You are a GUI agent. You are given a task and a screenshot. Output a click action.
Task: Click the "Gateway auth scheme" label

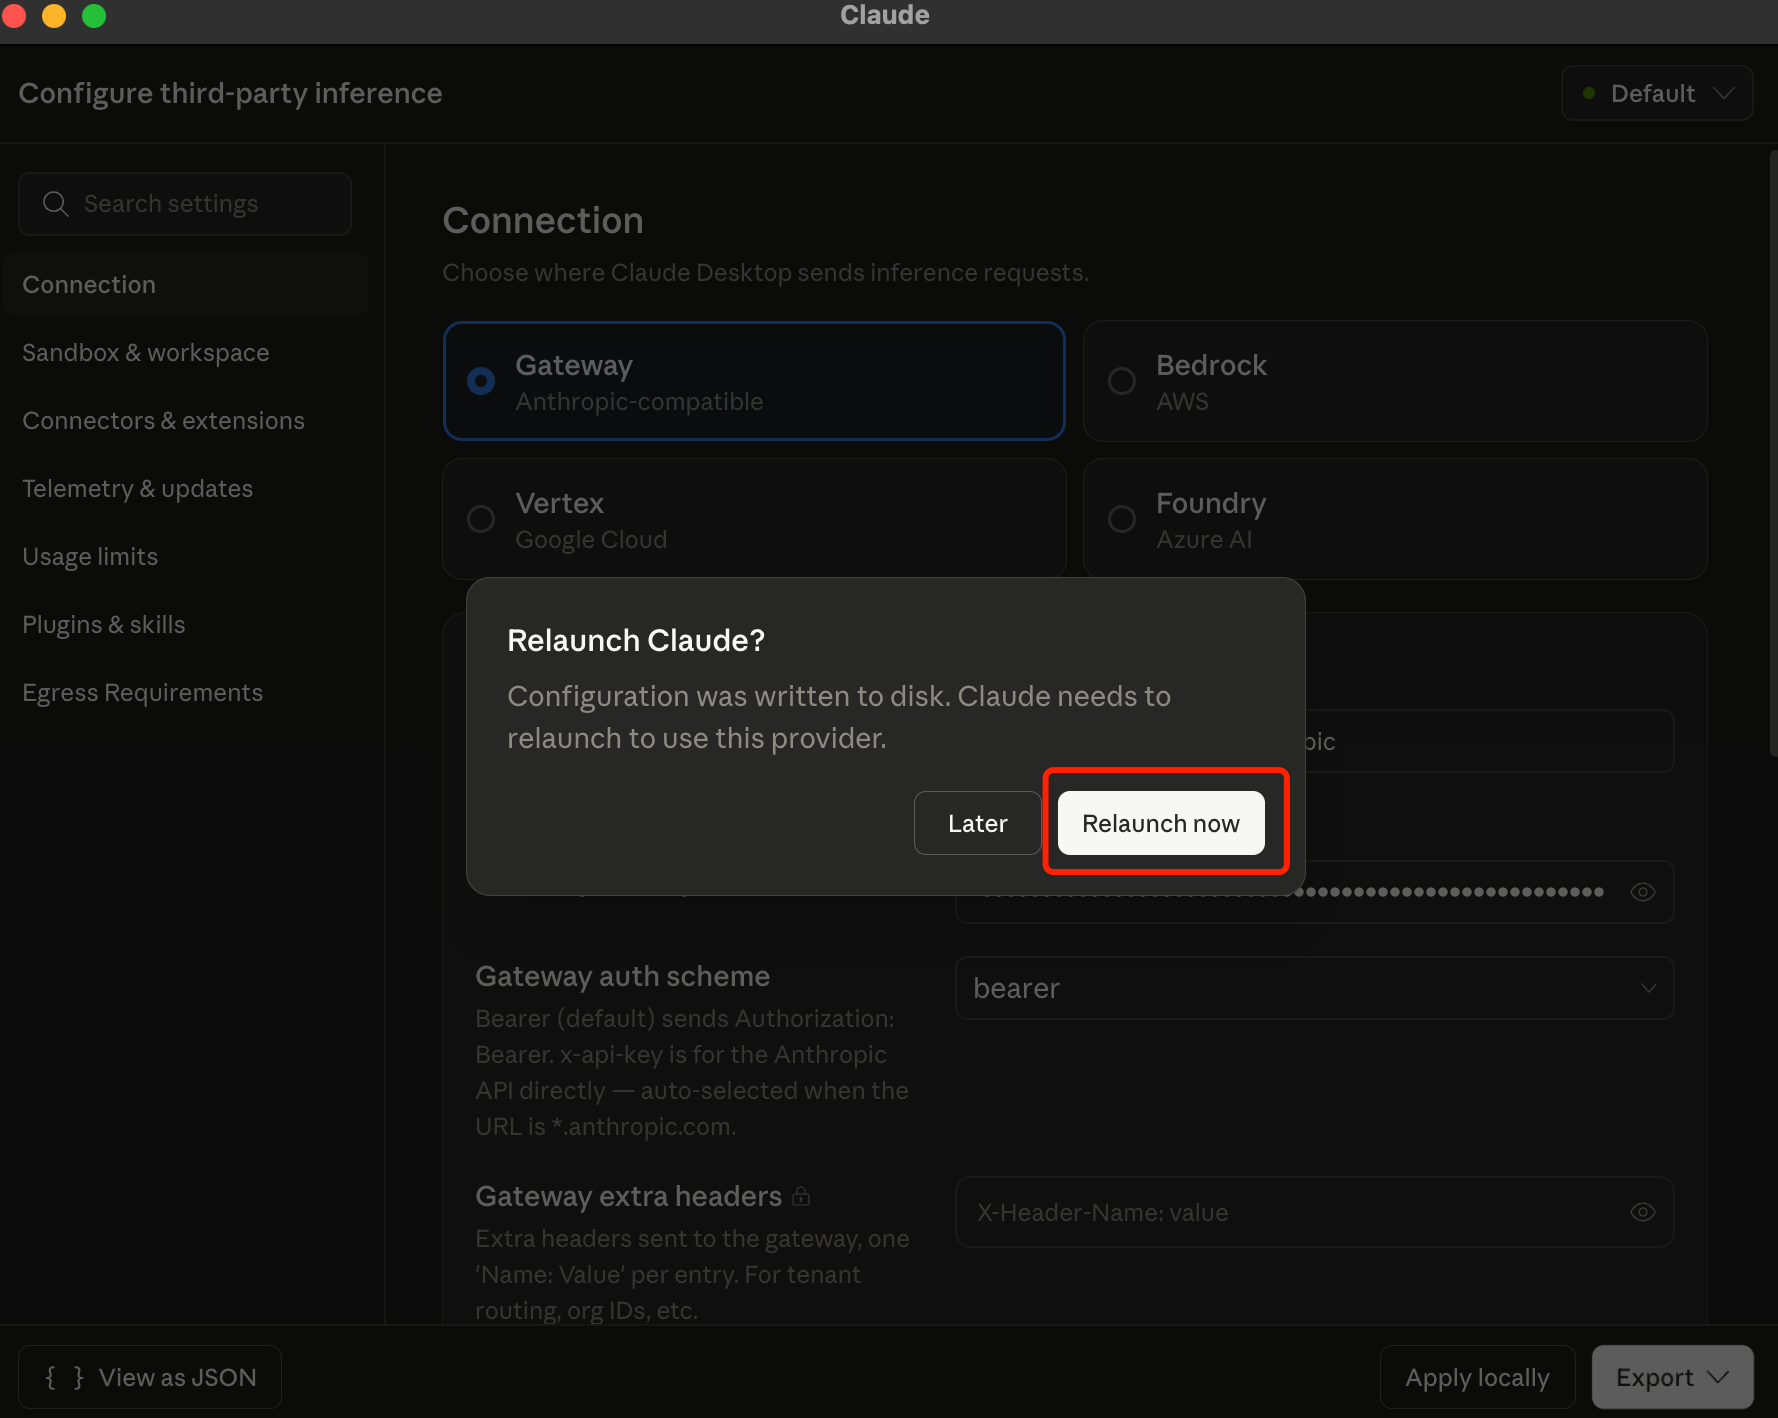(622, 976)
